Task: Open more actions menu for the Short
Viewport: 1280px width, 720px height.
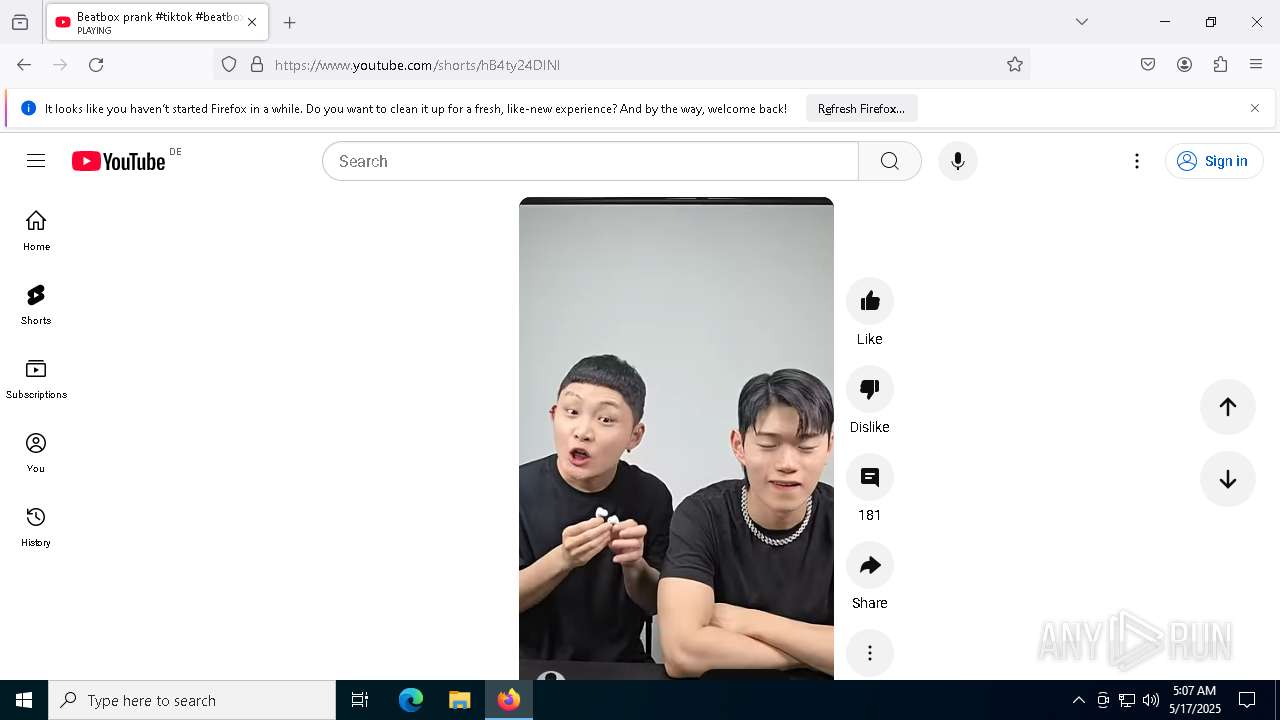Action: (x=870, y=653)
